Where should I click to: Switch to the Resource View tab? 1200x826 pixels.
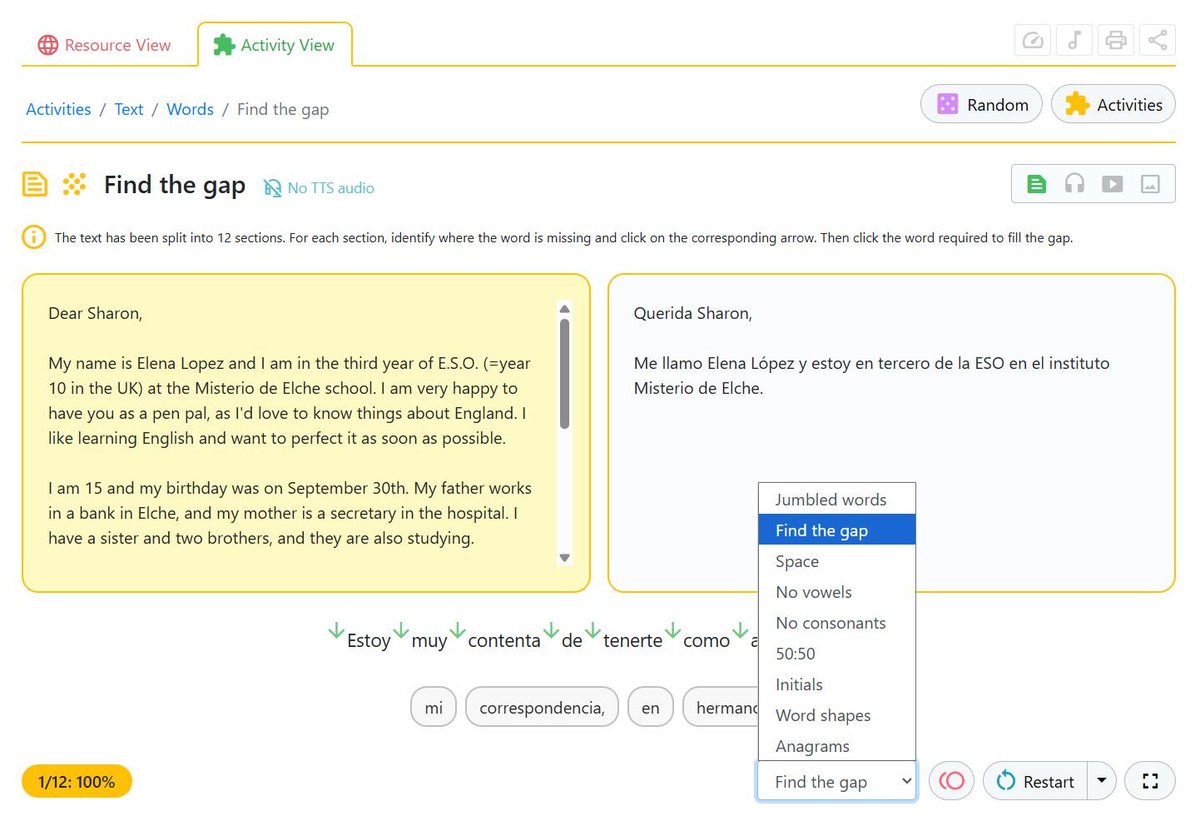coord(105,44)
